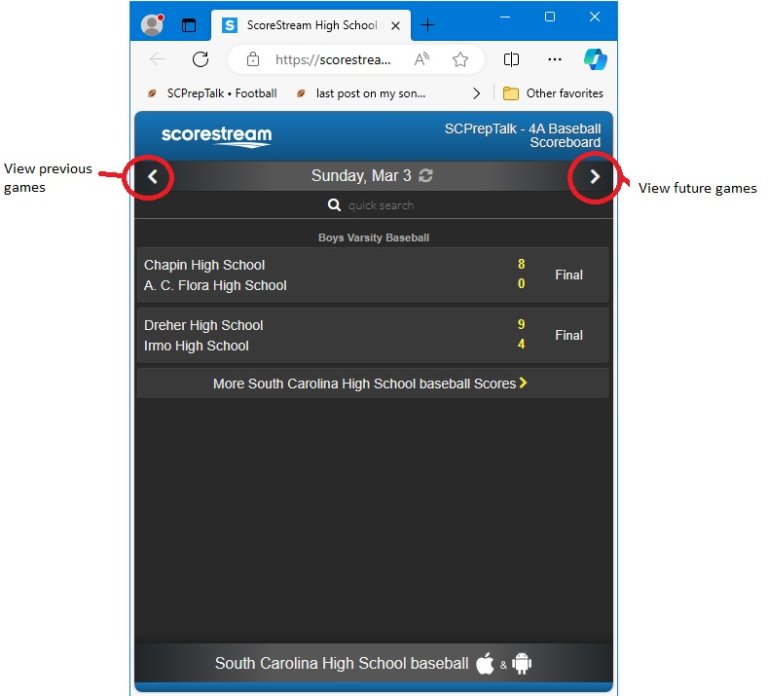Click the scorestream address bar URL
This screenshot has height=696, width=768.
point(333,60)
